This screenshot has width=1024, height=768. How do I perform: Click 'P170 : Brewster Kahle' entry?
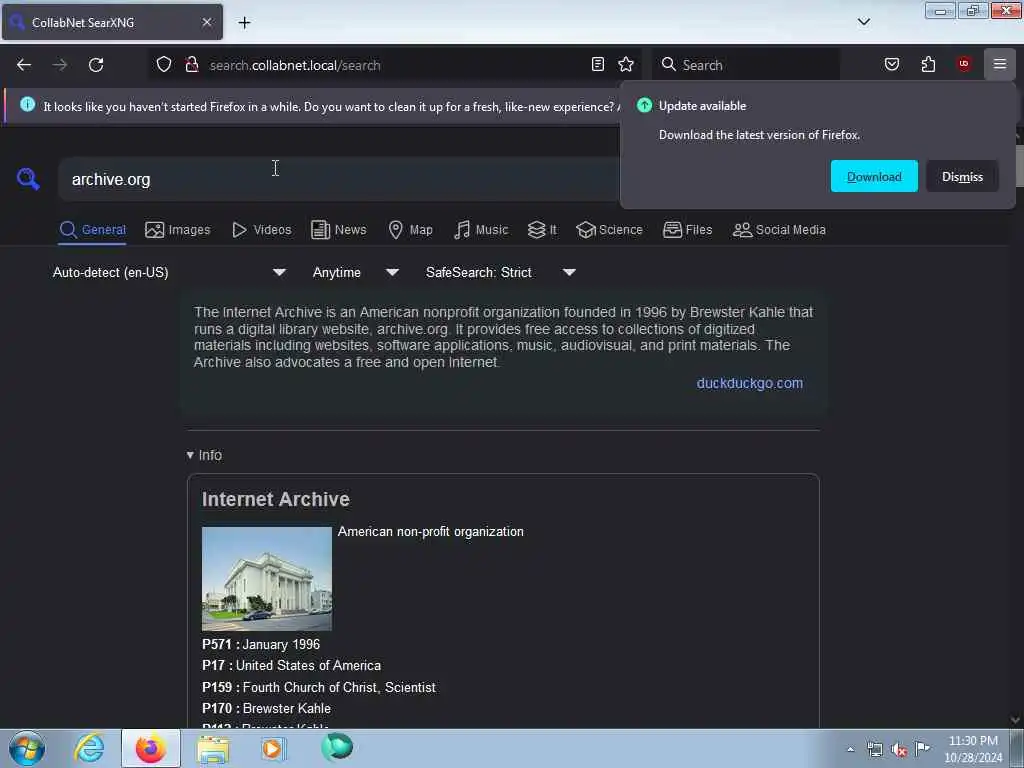[x=266, y=709]
